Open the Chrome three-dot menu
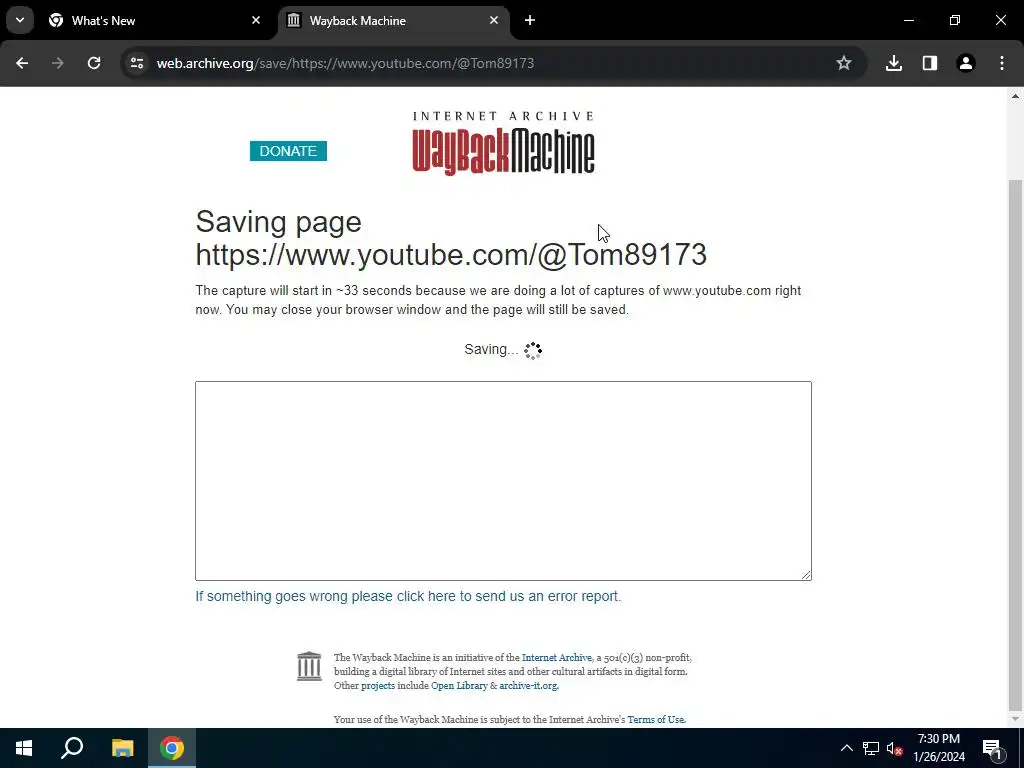The height and width of the screenshot is (768, 1024). point(1002,63)
